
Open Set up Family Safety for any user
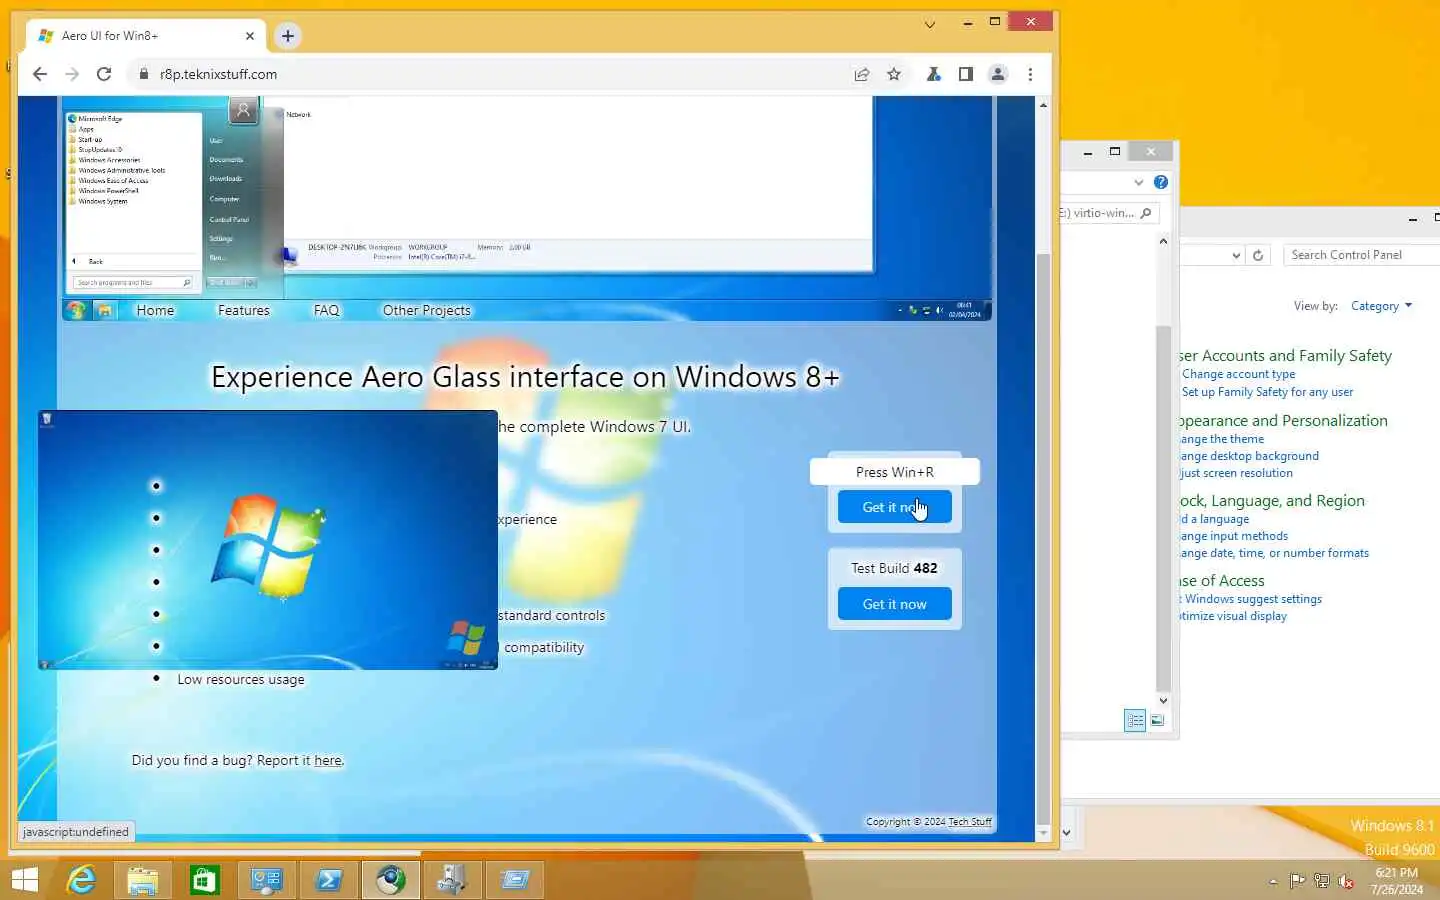pos(1267,392)
